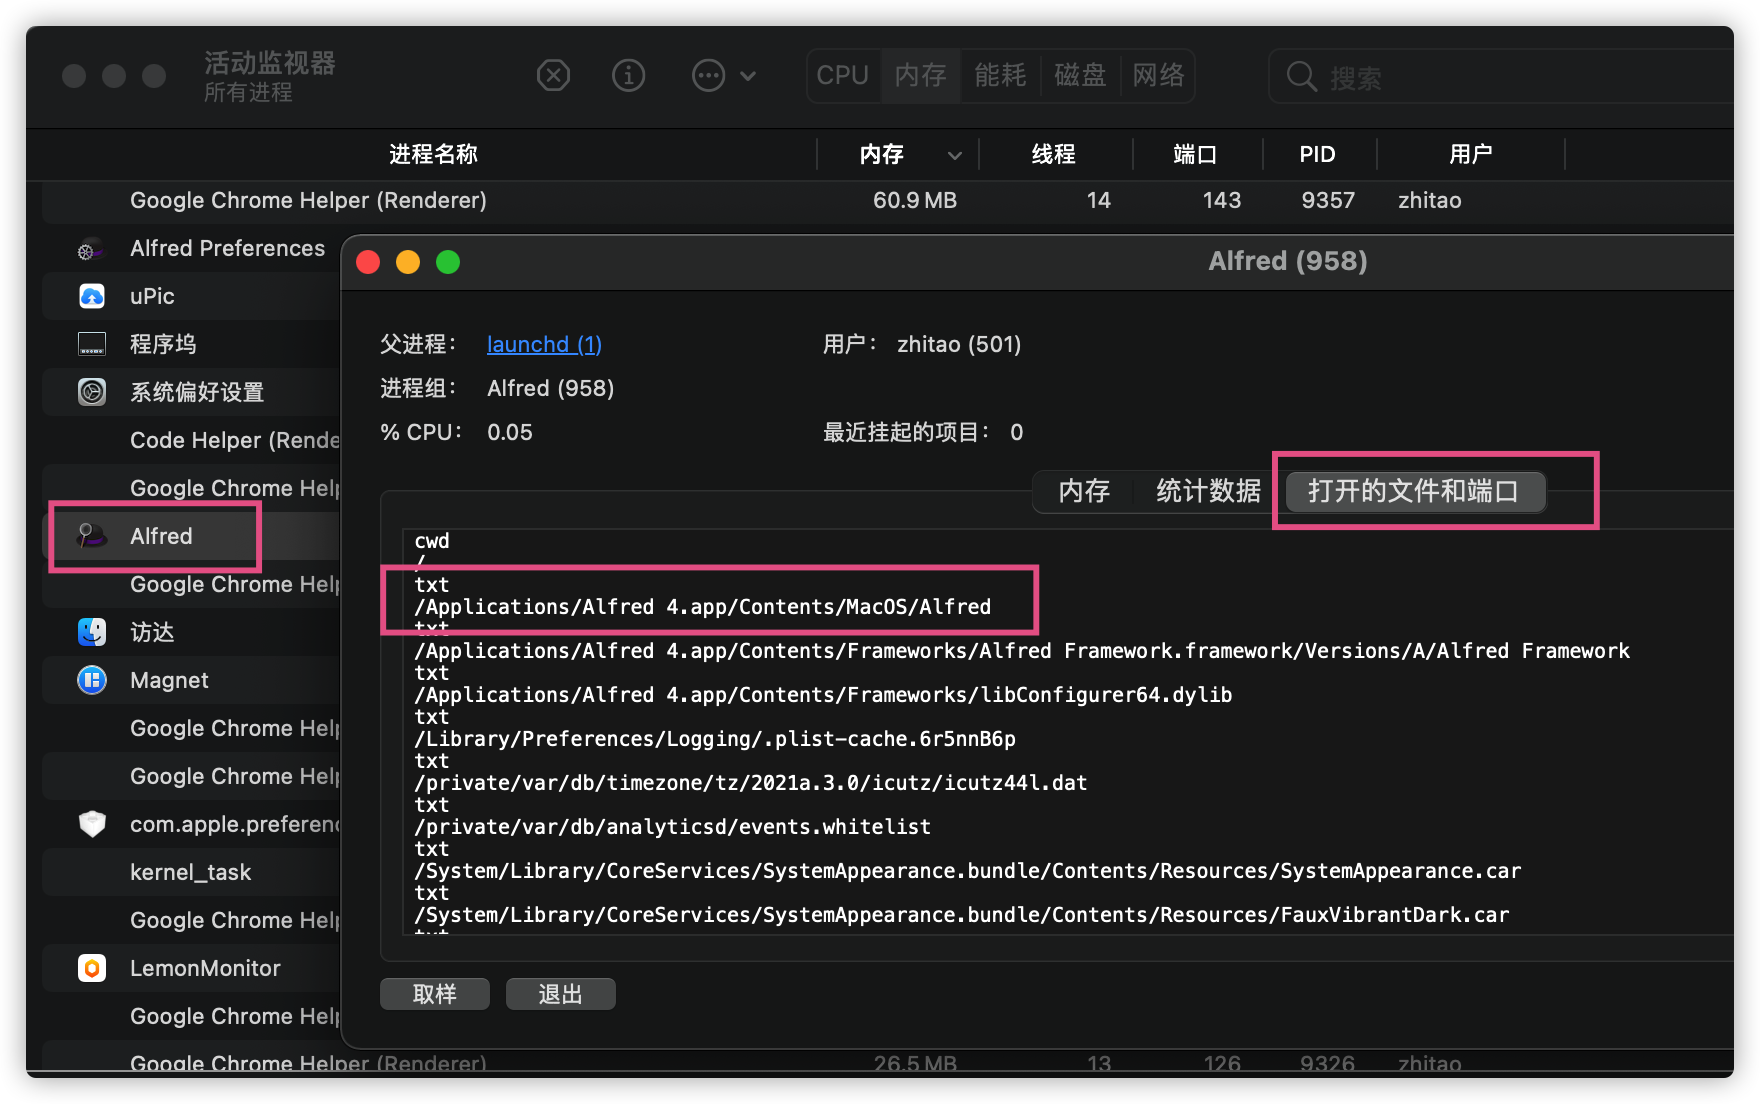The image size is (1760, 1104).
Task: Sort by 线程 column header
Action: [x=1054, y=154]
